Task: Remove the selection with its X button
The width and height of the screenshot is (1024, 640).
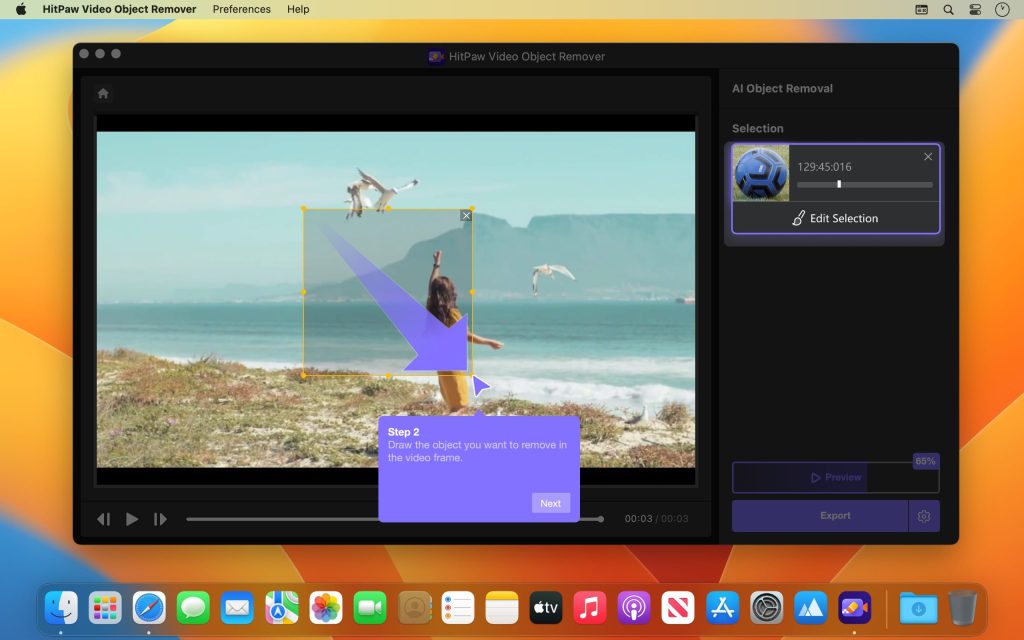Action: (x=928, y=156)
